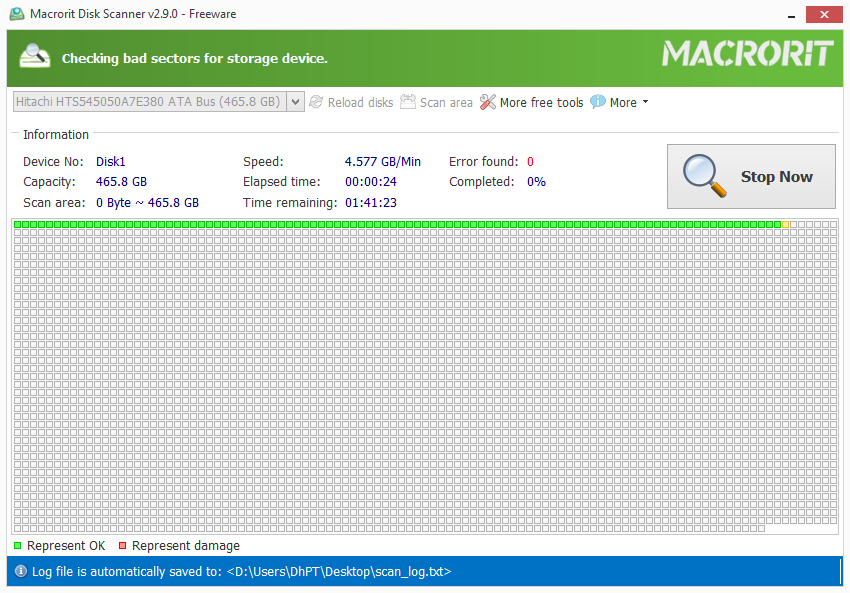The width and height of the screenshot is (850, 593).
Task: Close the Macrorit Disk Scanner window
Action: click(824, 14)
